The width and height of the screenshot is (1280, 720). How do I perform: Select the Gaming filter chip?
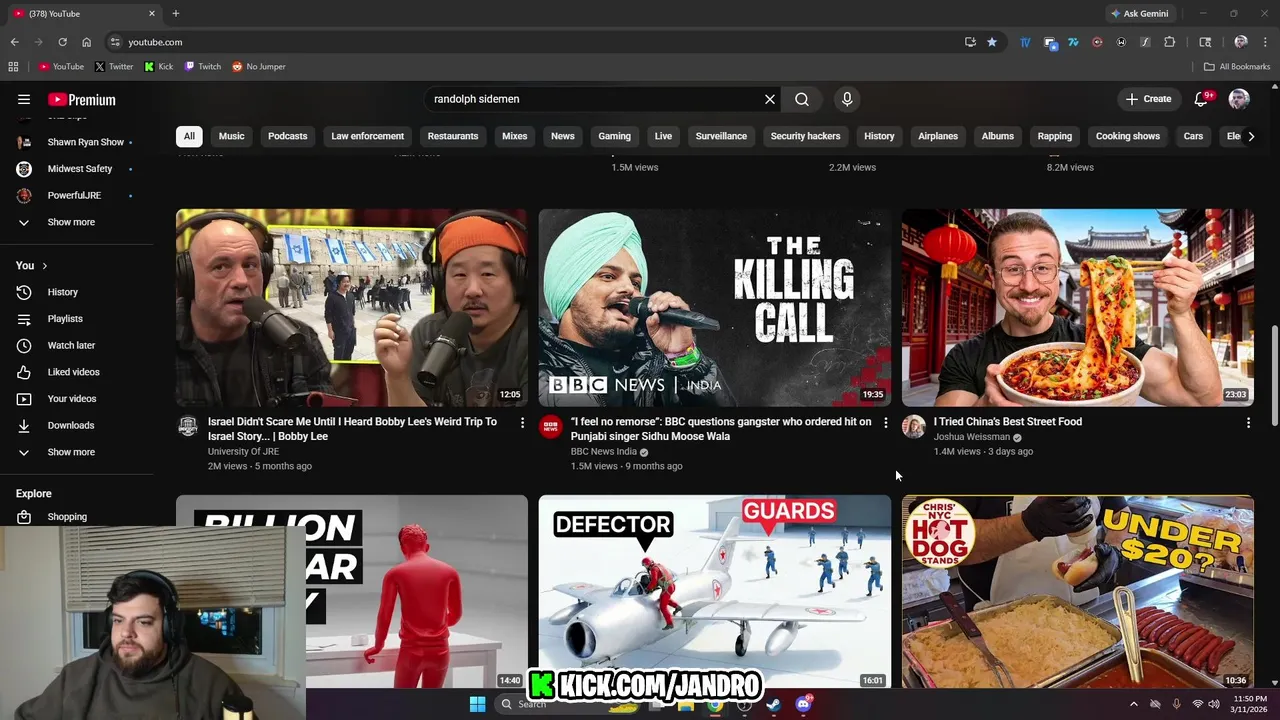[x=614, y=136]
